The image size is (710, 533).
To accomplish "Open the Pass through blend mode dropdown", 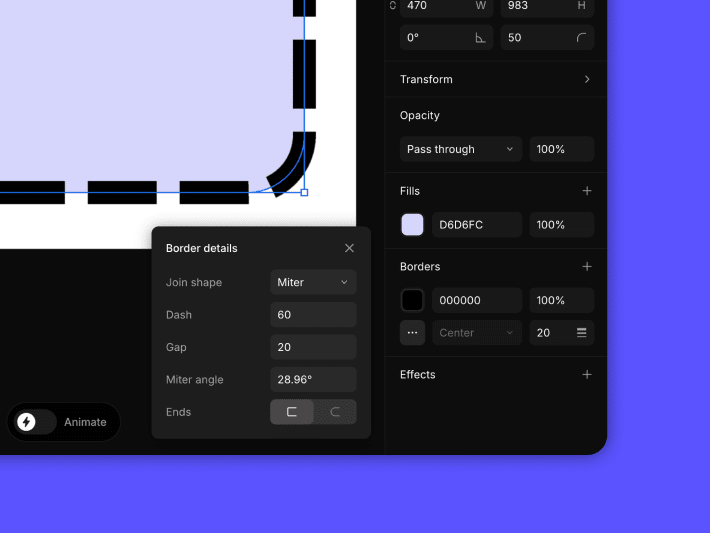I will 461,149.
